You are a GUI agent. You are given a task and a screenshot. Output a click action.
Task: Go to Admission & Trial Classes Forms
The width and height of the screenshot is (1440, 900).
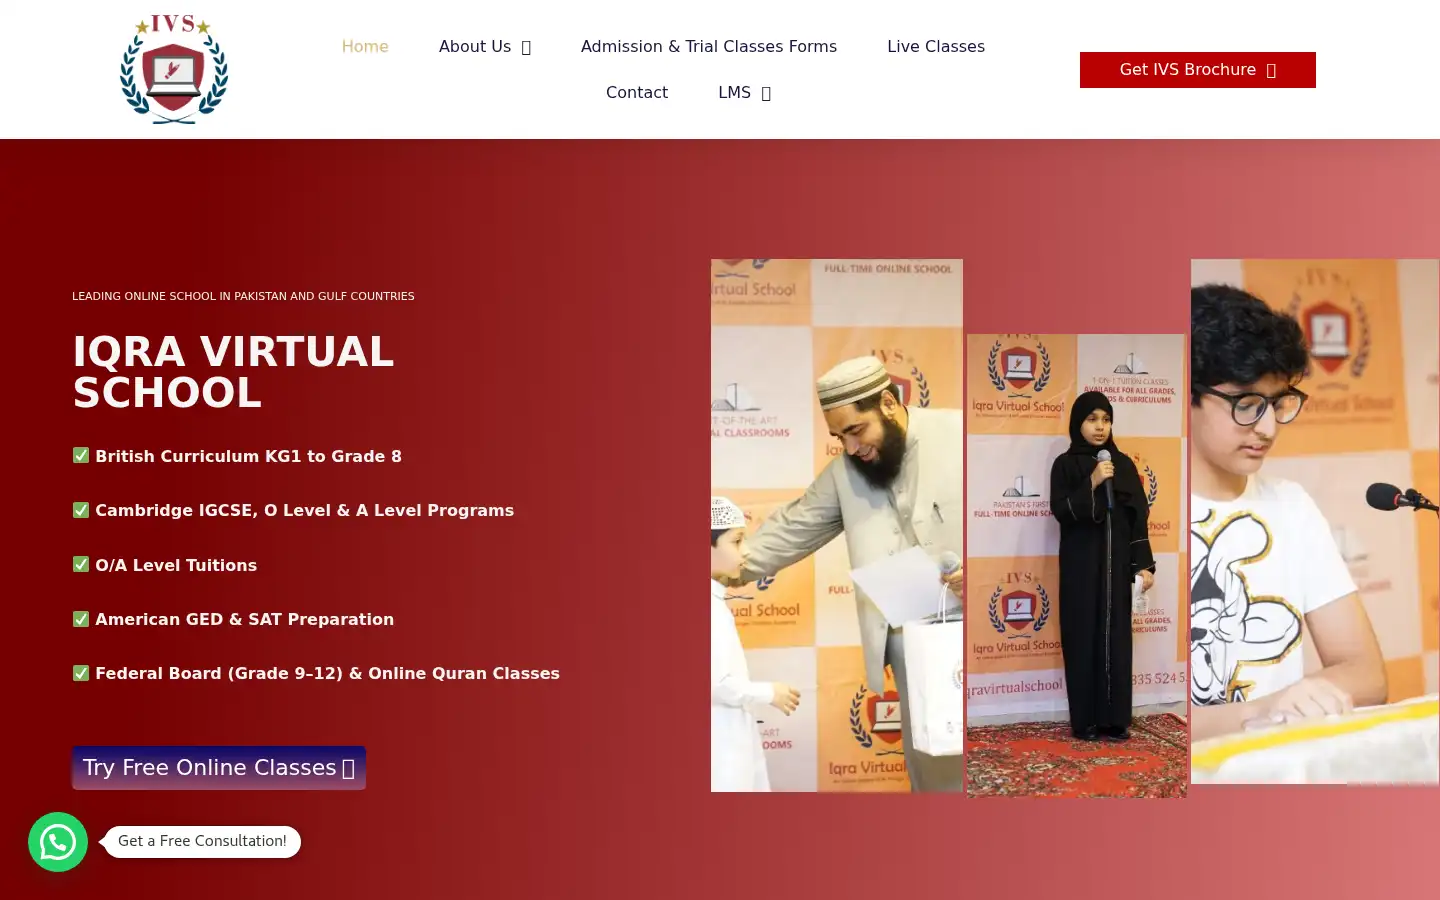(x=709, y=46)
